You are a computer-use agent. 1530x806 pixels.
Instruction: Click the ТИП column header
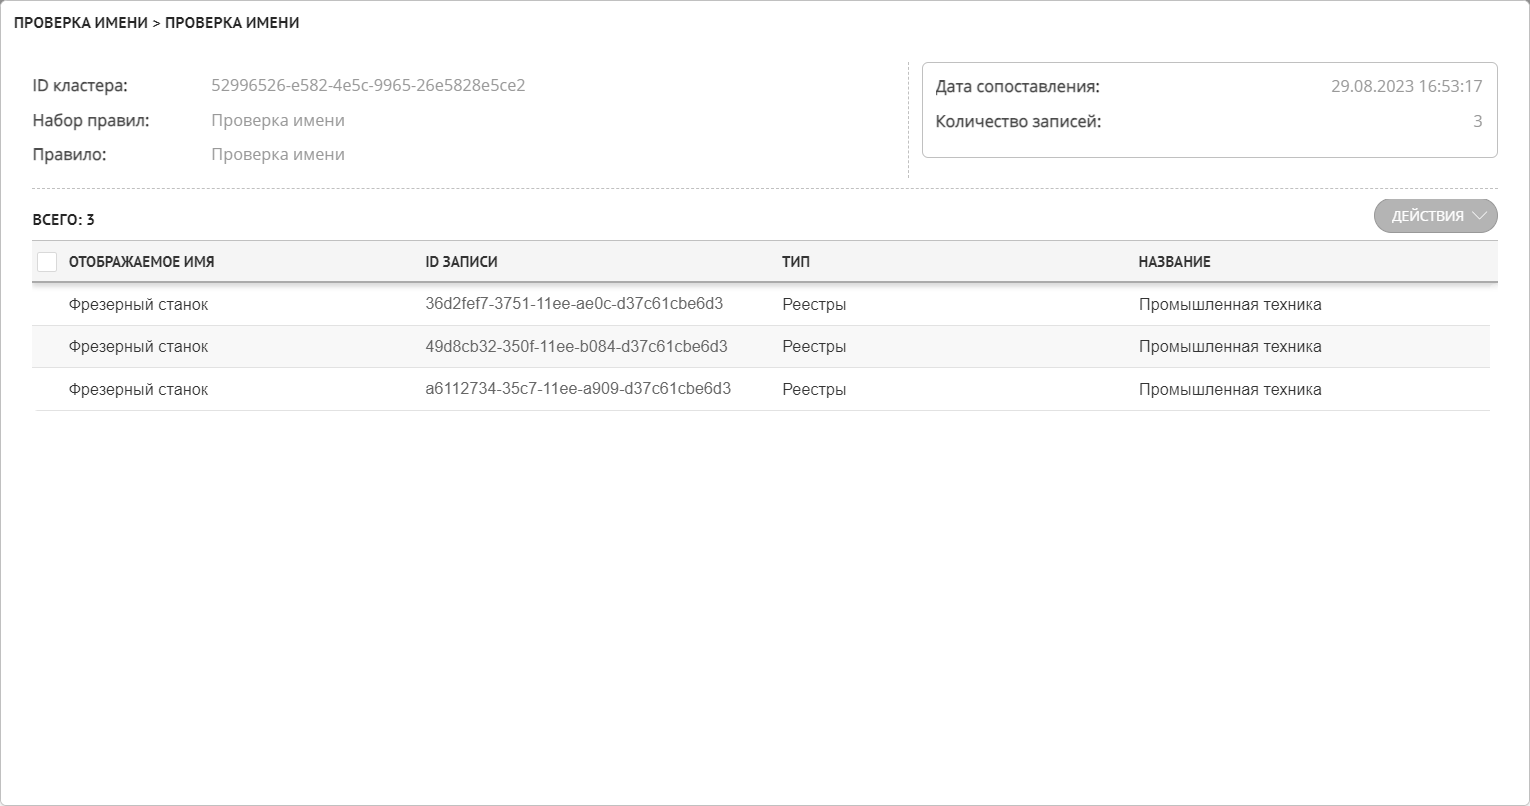click(796, 262)
